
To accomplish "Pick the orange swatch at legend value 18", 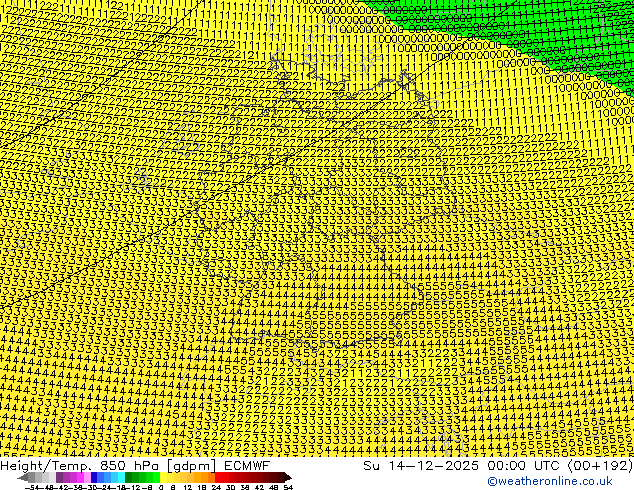I will (x=205, y=477).
